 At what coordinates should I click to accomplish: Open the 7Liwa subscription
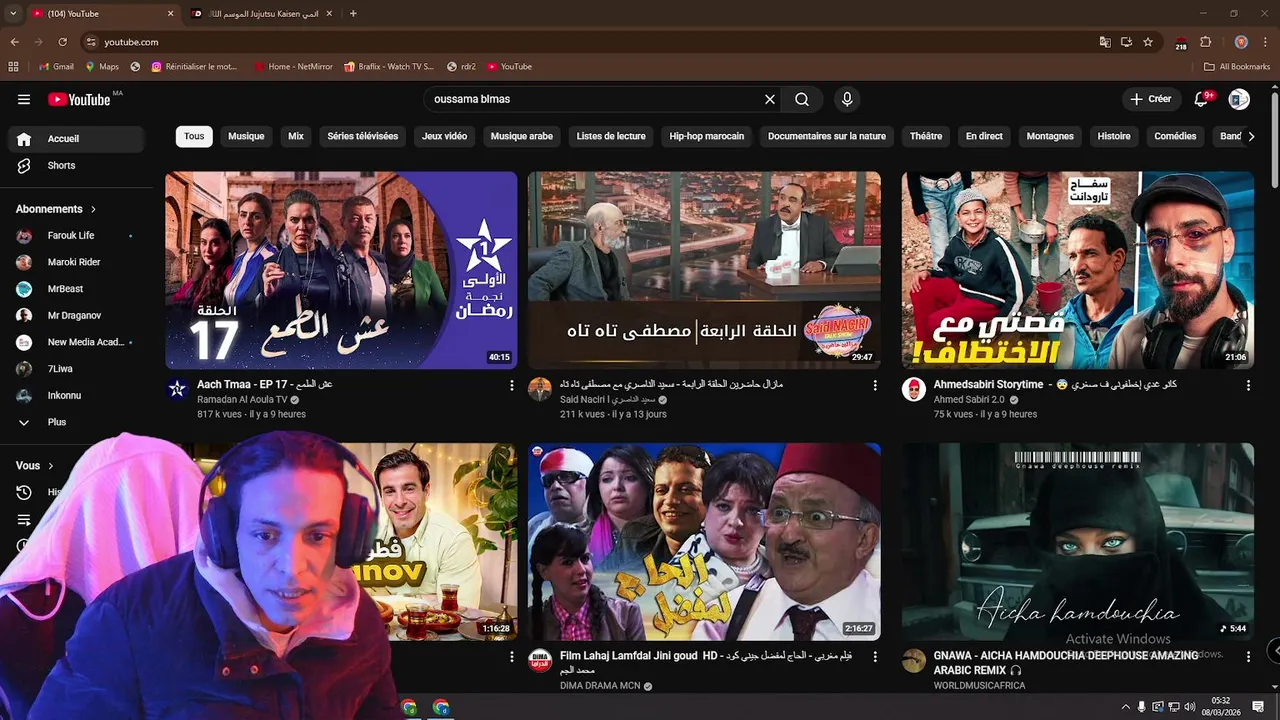pyautogui.click(x=76, y=369)
